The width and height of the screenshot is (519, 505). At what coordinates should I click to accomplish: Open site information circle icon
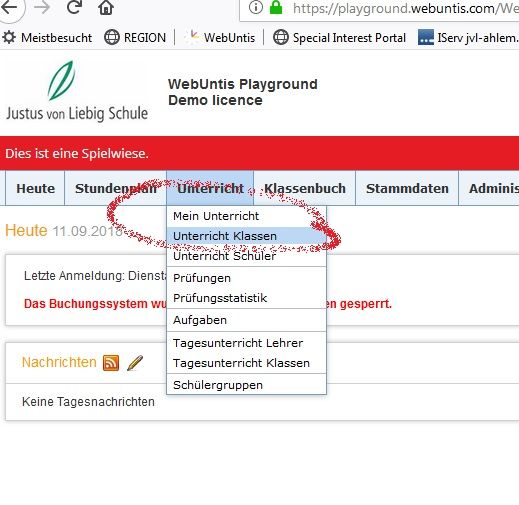256,7
